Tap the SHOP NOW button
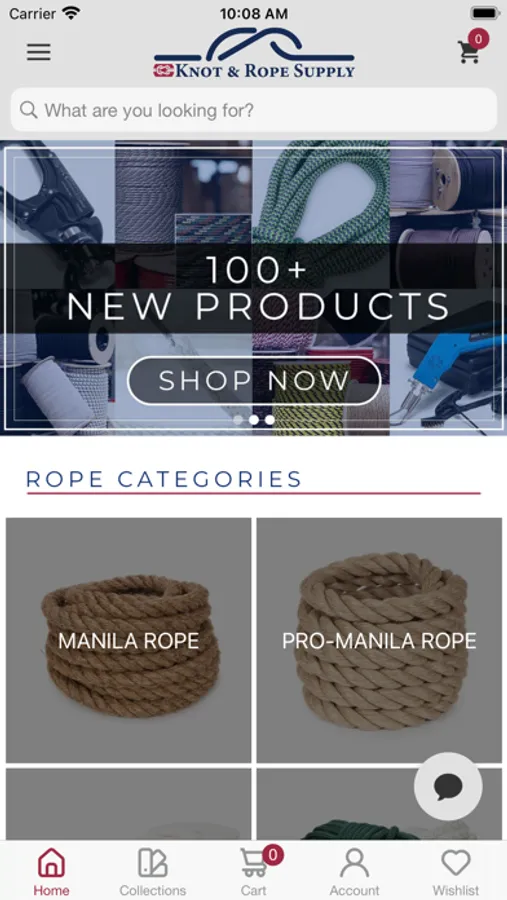507x900 pixels. 254,381
